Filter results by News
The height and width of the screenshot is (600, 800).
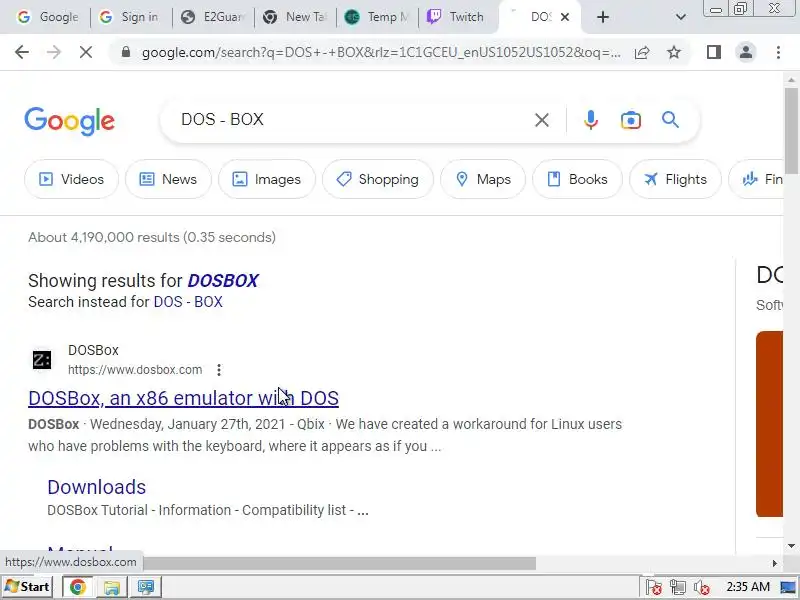pos(168,179)
